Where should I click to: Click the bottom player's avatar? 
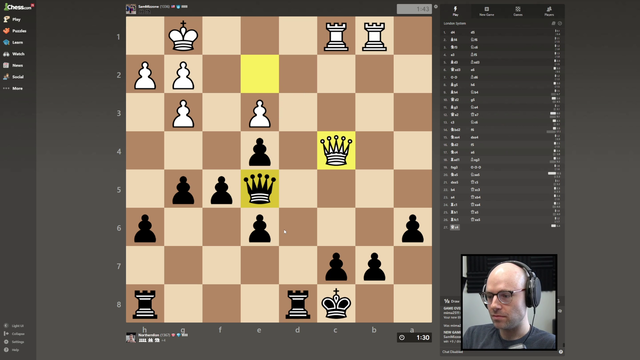(x=131, y=338)
